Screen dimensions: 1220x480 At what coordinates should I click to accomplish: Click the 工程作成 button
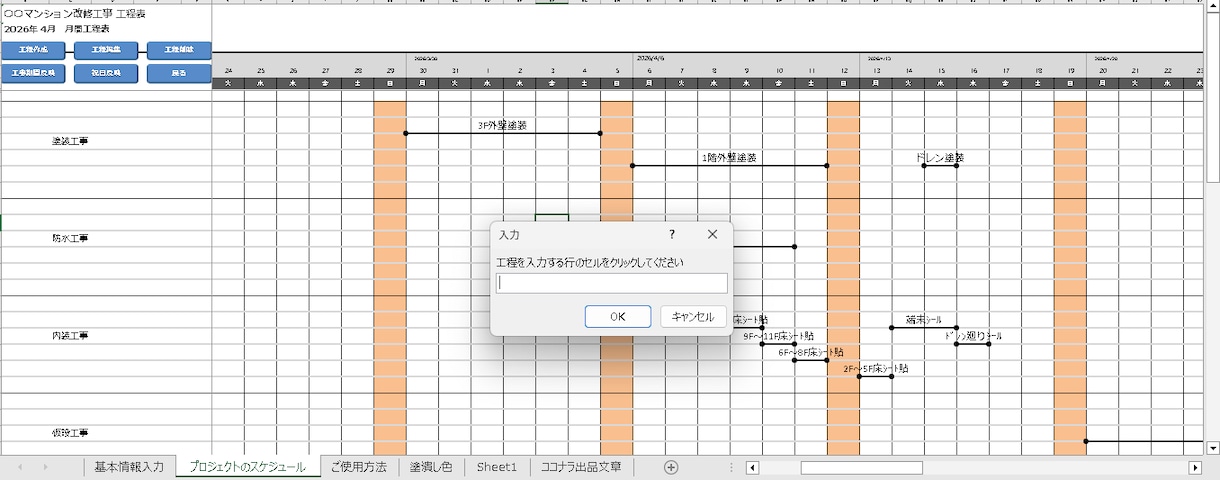33,50
